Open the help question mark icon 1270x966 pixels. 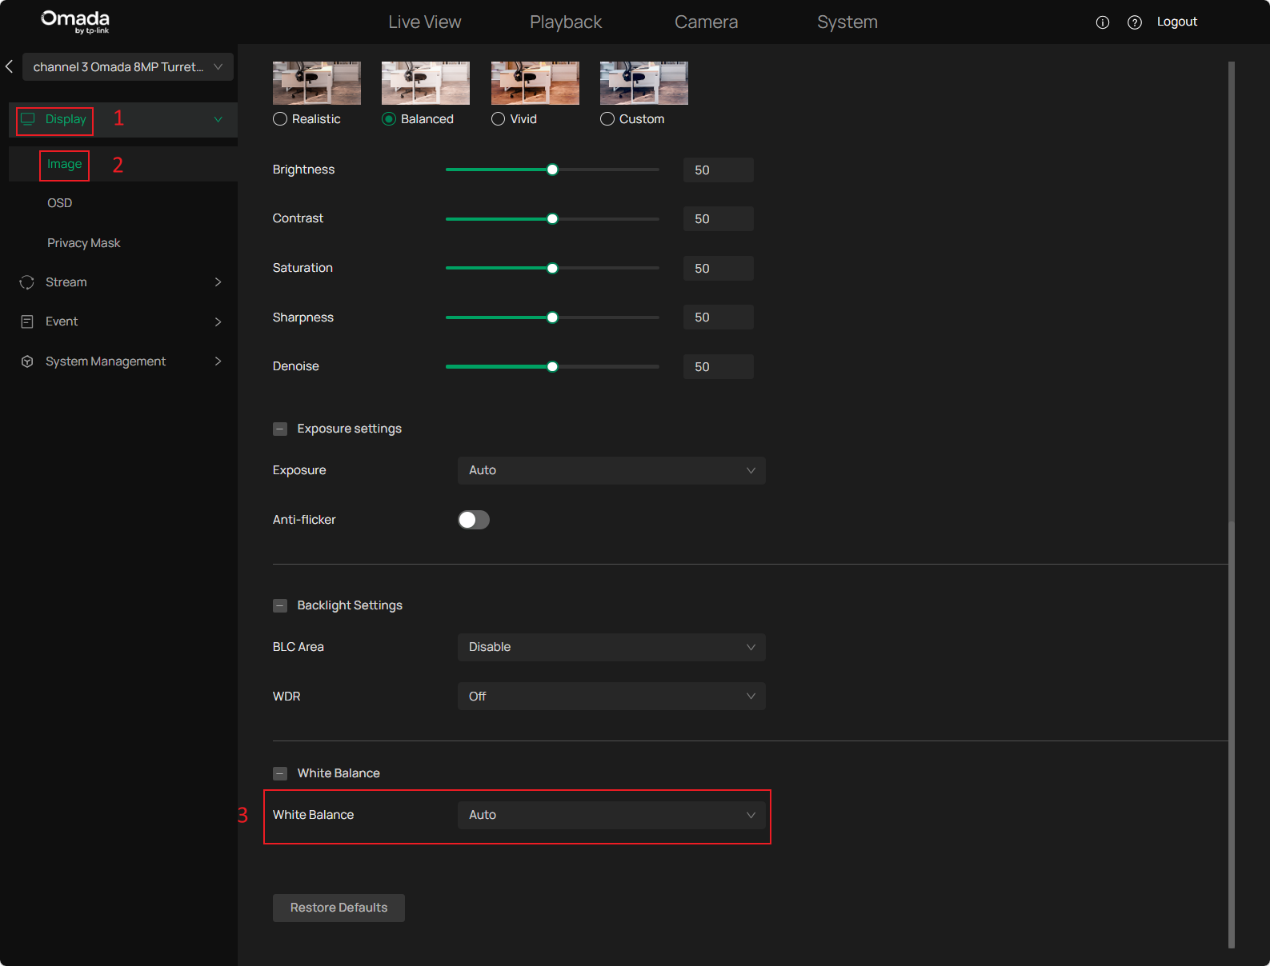(x=1134, y=22)
